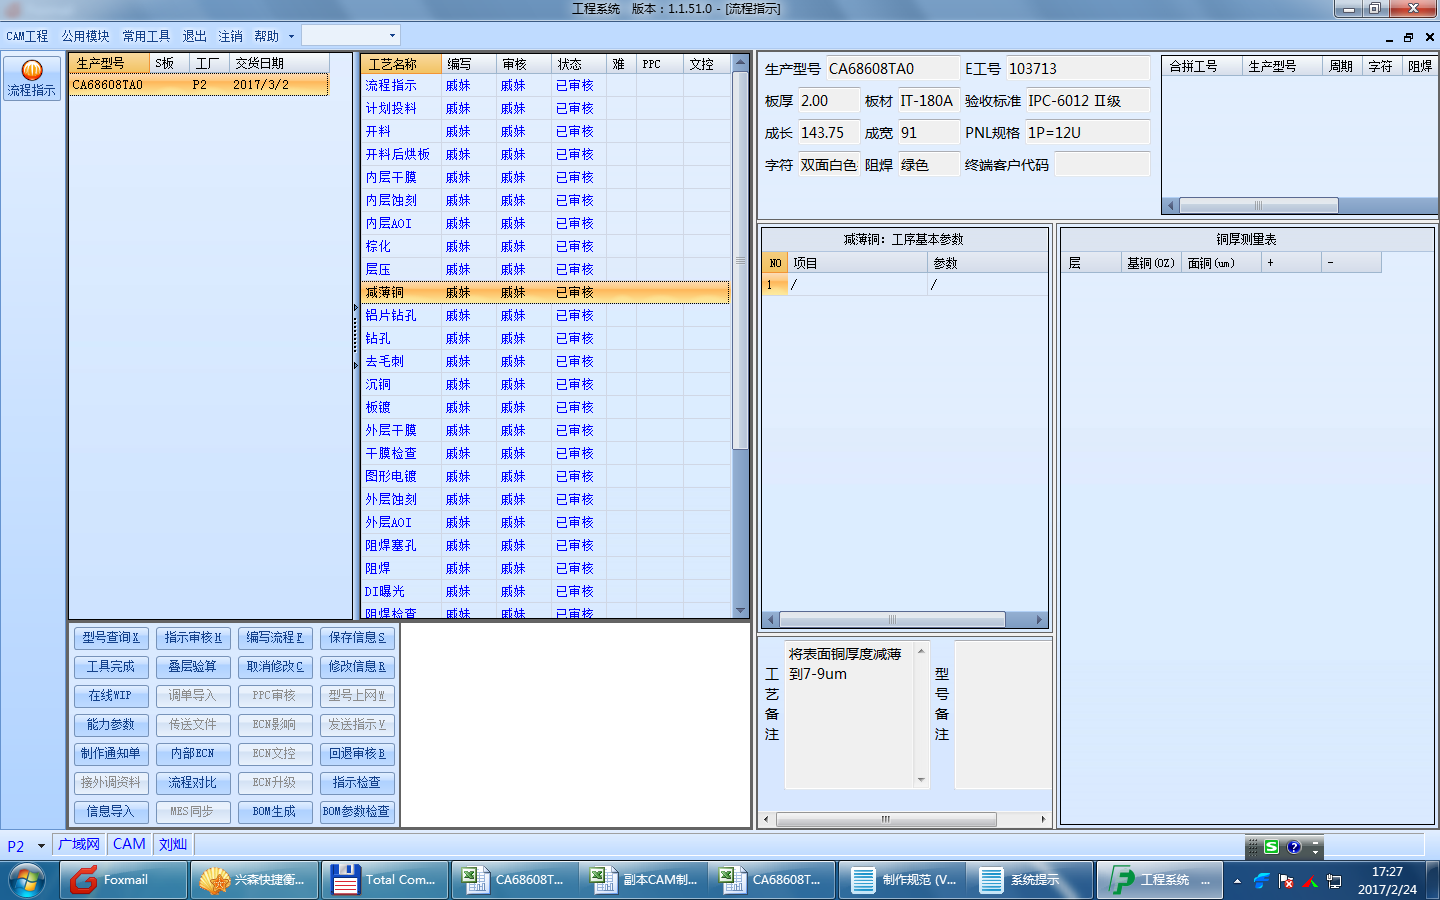The height and width of the screenshot is (900, 1440).
Task: Click the 终端客户代码 input field
Action: click(1102, 165)
